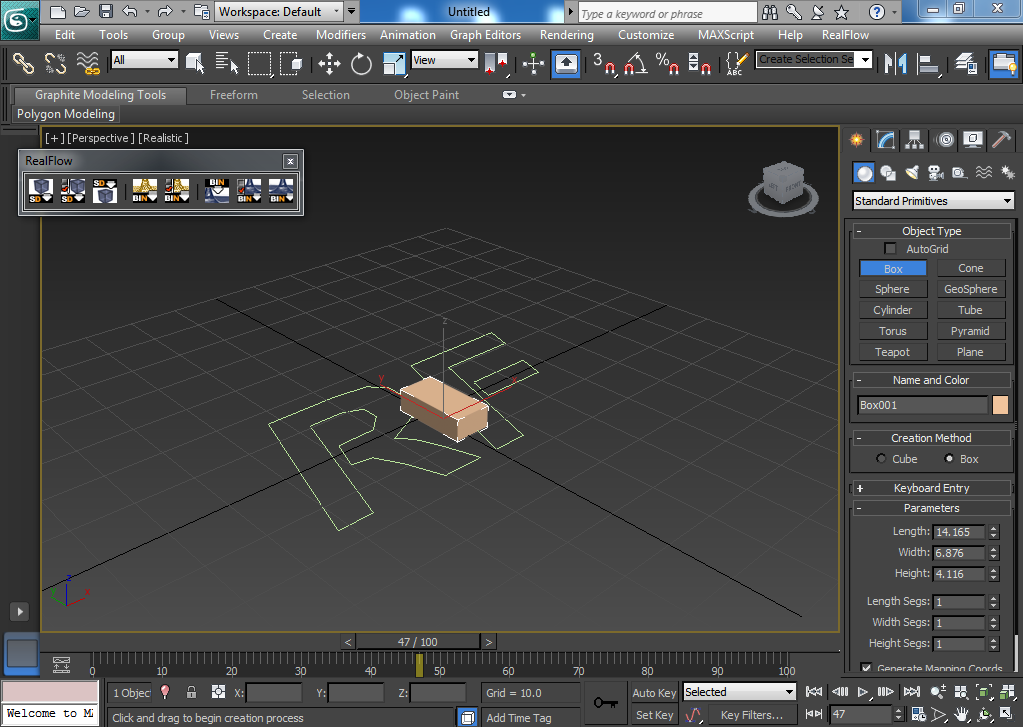Click the Pyramid primitive button
This screenshot has width=1023, height=727.
click(970, 331)
